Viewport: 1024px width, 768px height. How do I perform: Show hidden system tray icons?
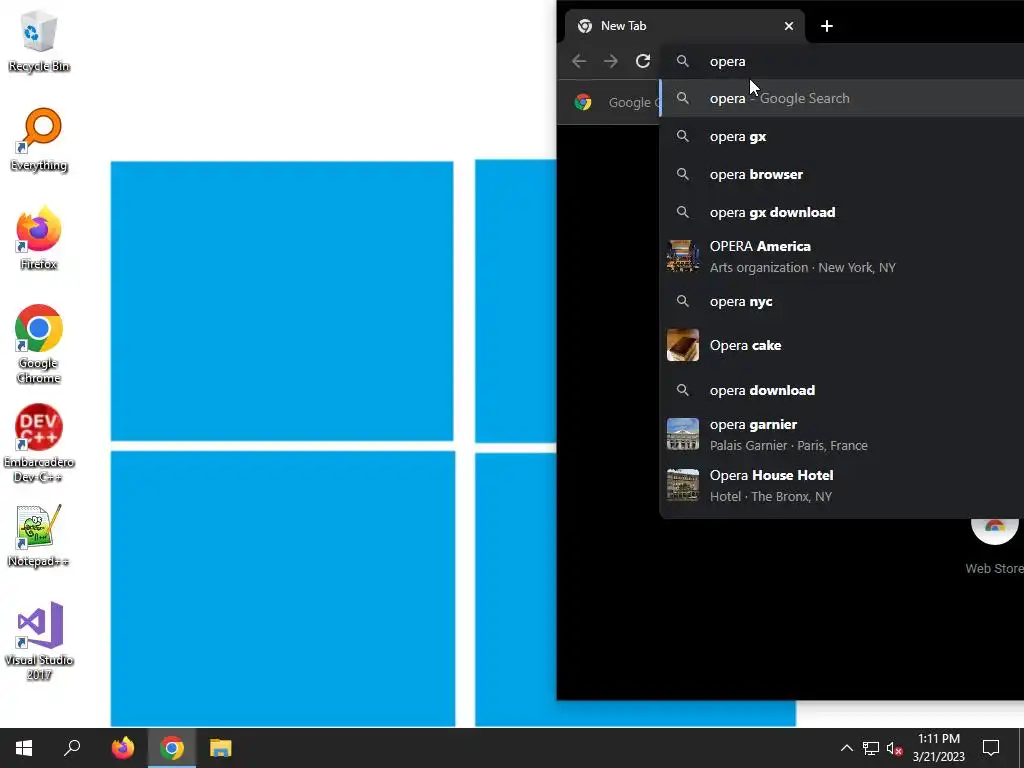tap(846, 748)
